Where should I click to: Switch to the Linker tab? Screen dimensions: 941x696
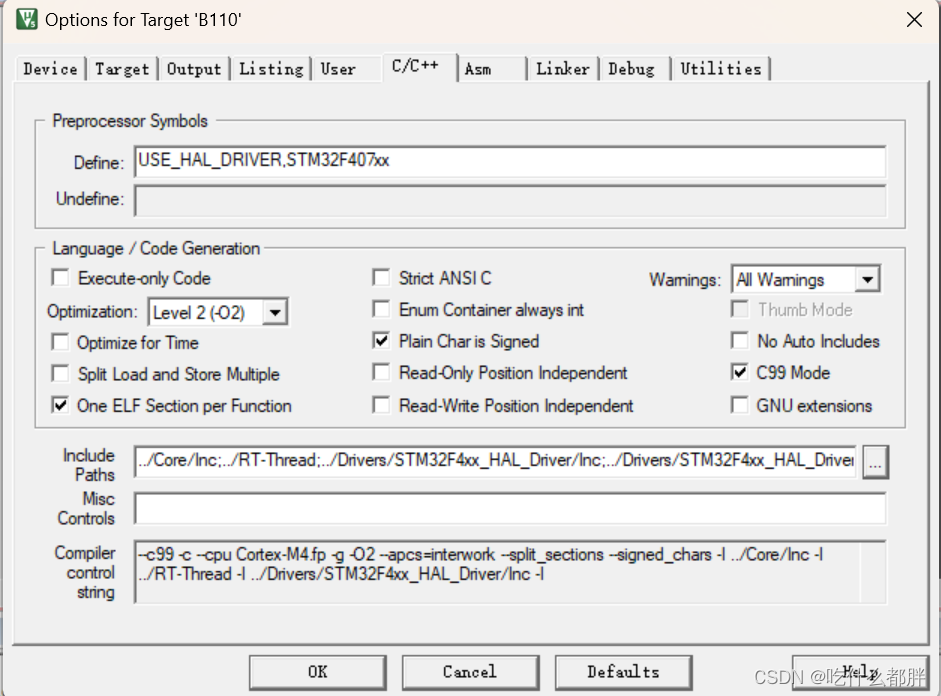click(x=562, y=68)
